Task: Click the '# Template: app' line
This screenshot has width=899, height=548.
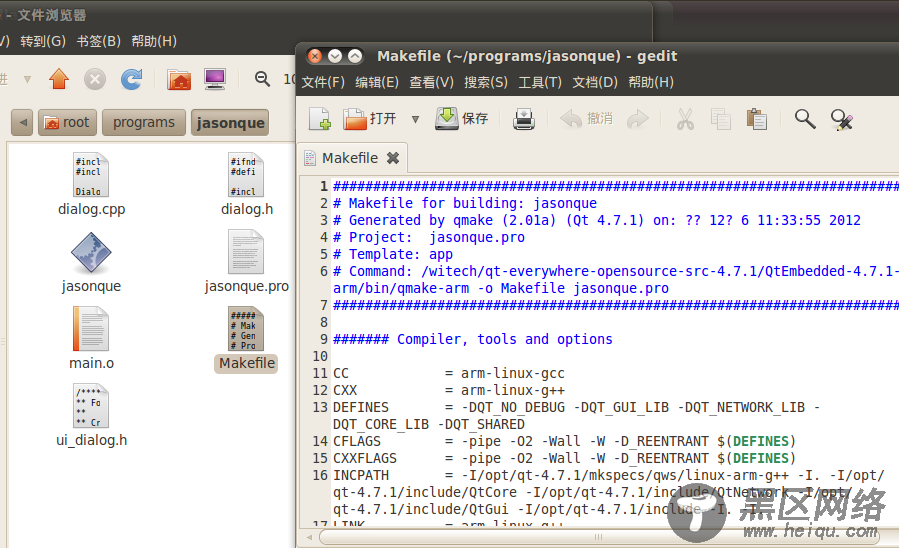Action: click(x=393, y=255)
